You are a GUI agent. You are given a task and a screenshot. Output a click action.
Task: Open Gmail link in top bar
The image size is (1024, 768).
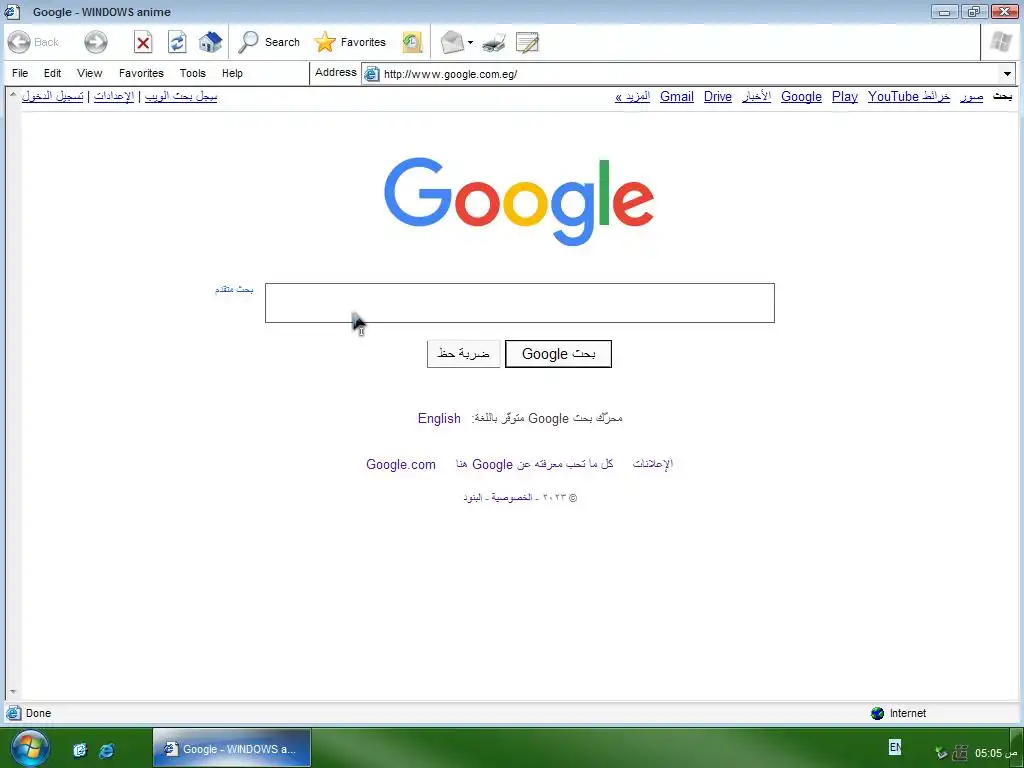[x=677, y=97]
